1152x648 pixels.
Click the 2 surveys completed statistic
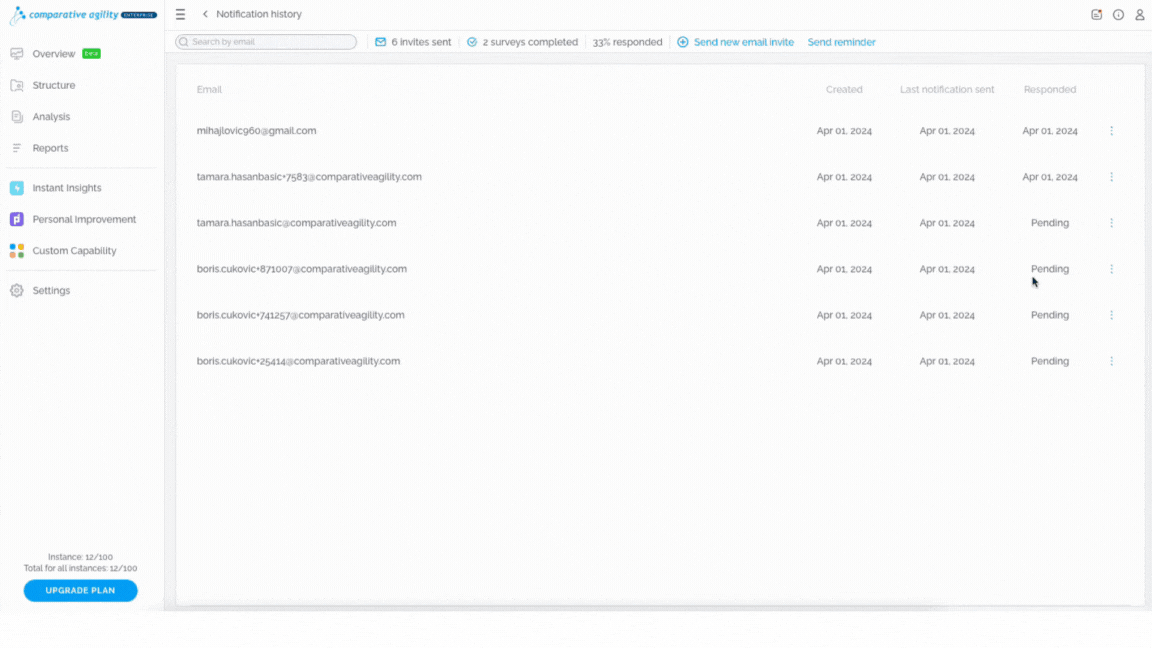[530, 42]
